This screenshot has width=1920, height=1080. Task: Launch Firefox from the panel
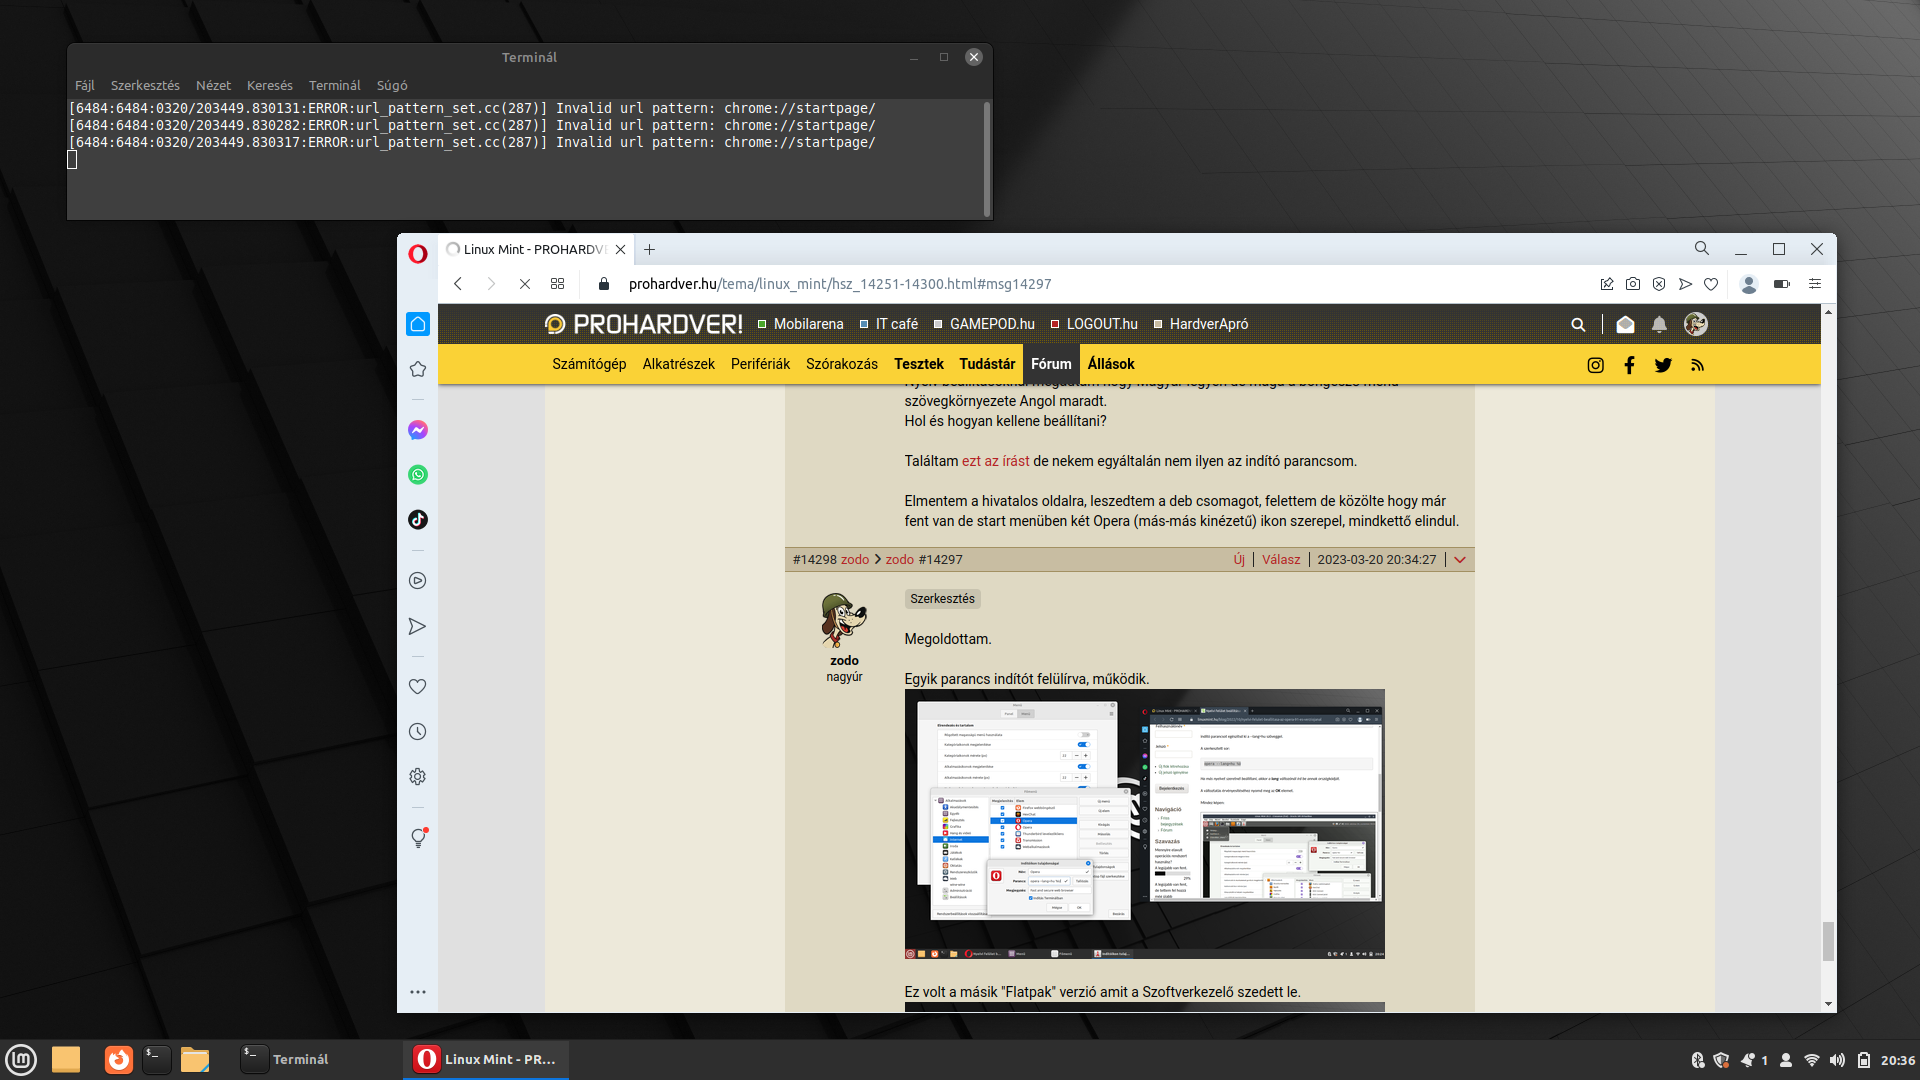[x=119, y=1059]
